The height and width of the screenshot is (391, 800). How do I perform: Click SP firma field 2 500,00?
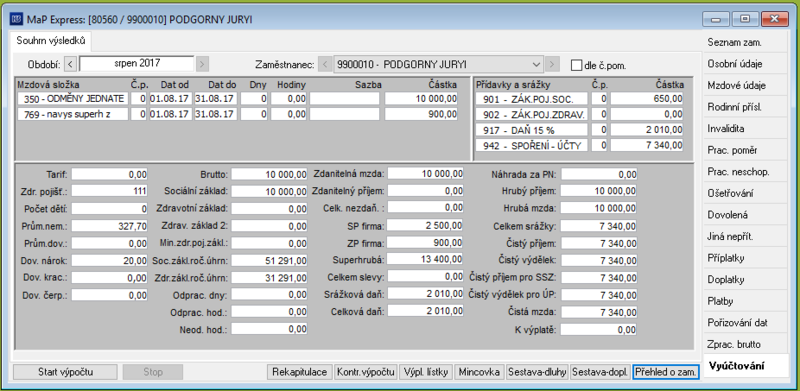426,225
